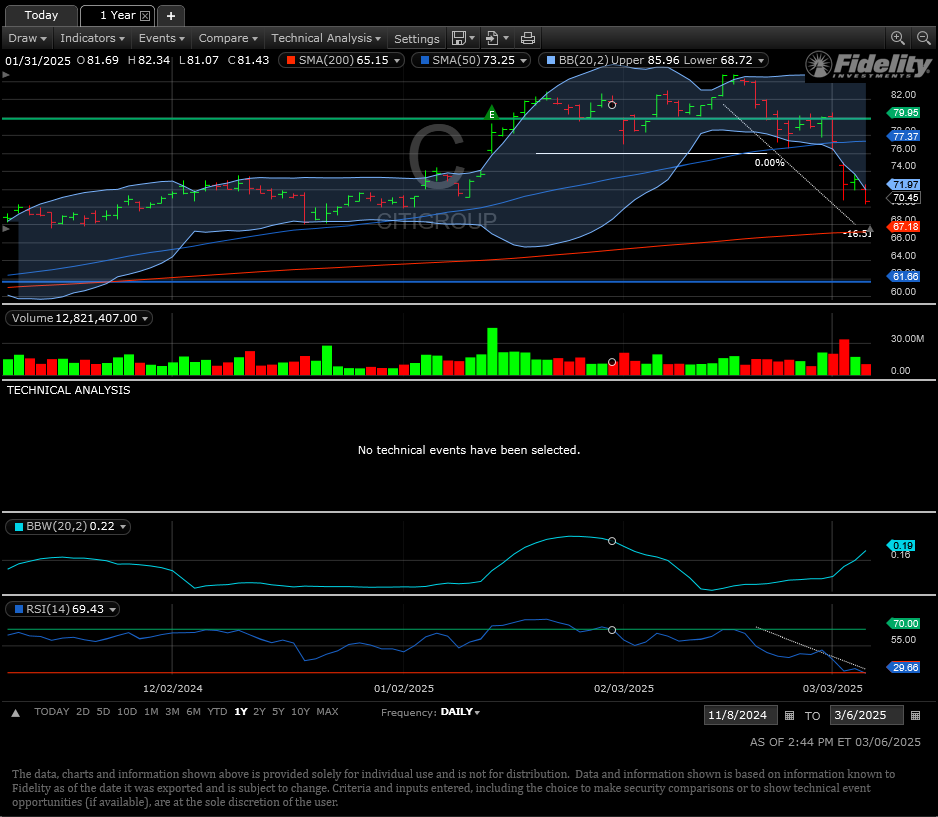Screen dimensions: 938x817
Task: Click the green earnings E marker on chart
Action: pos(492,112)
